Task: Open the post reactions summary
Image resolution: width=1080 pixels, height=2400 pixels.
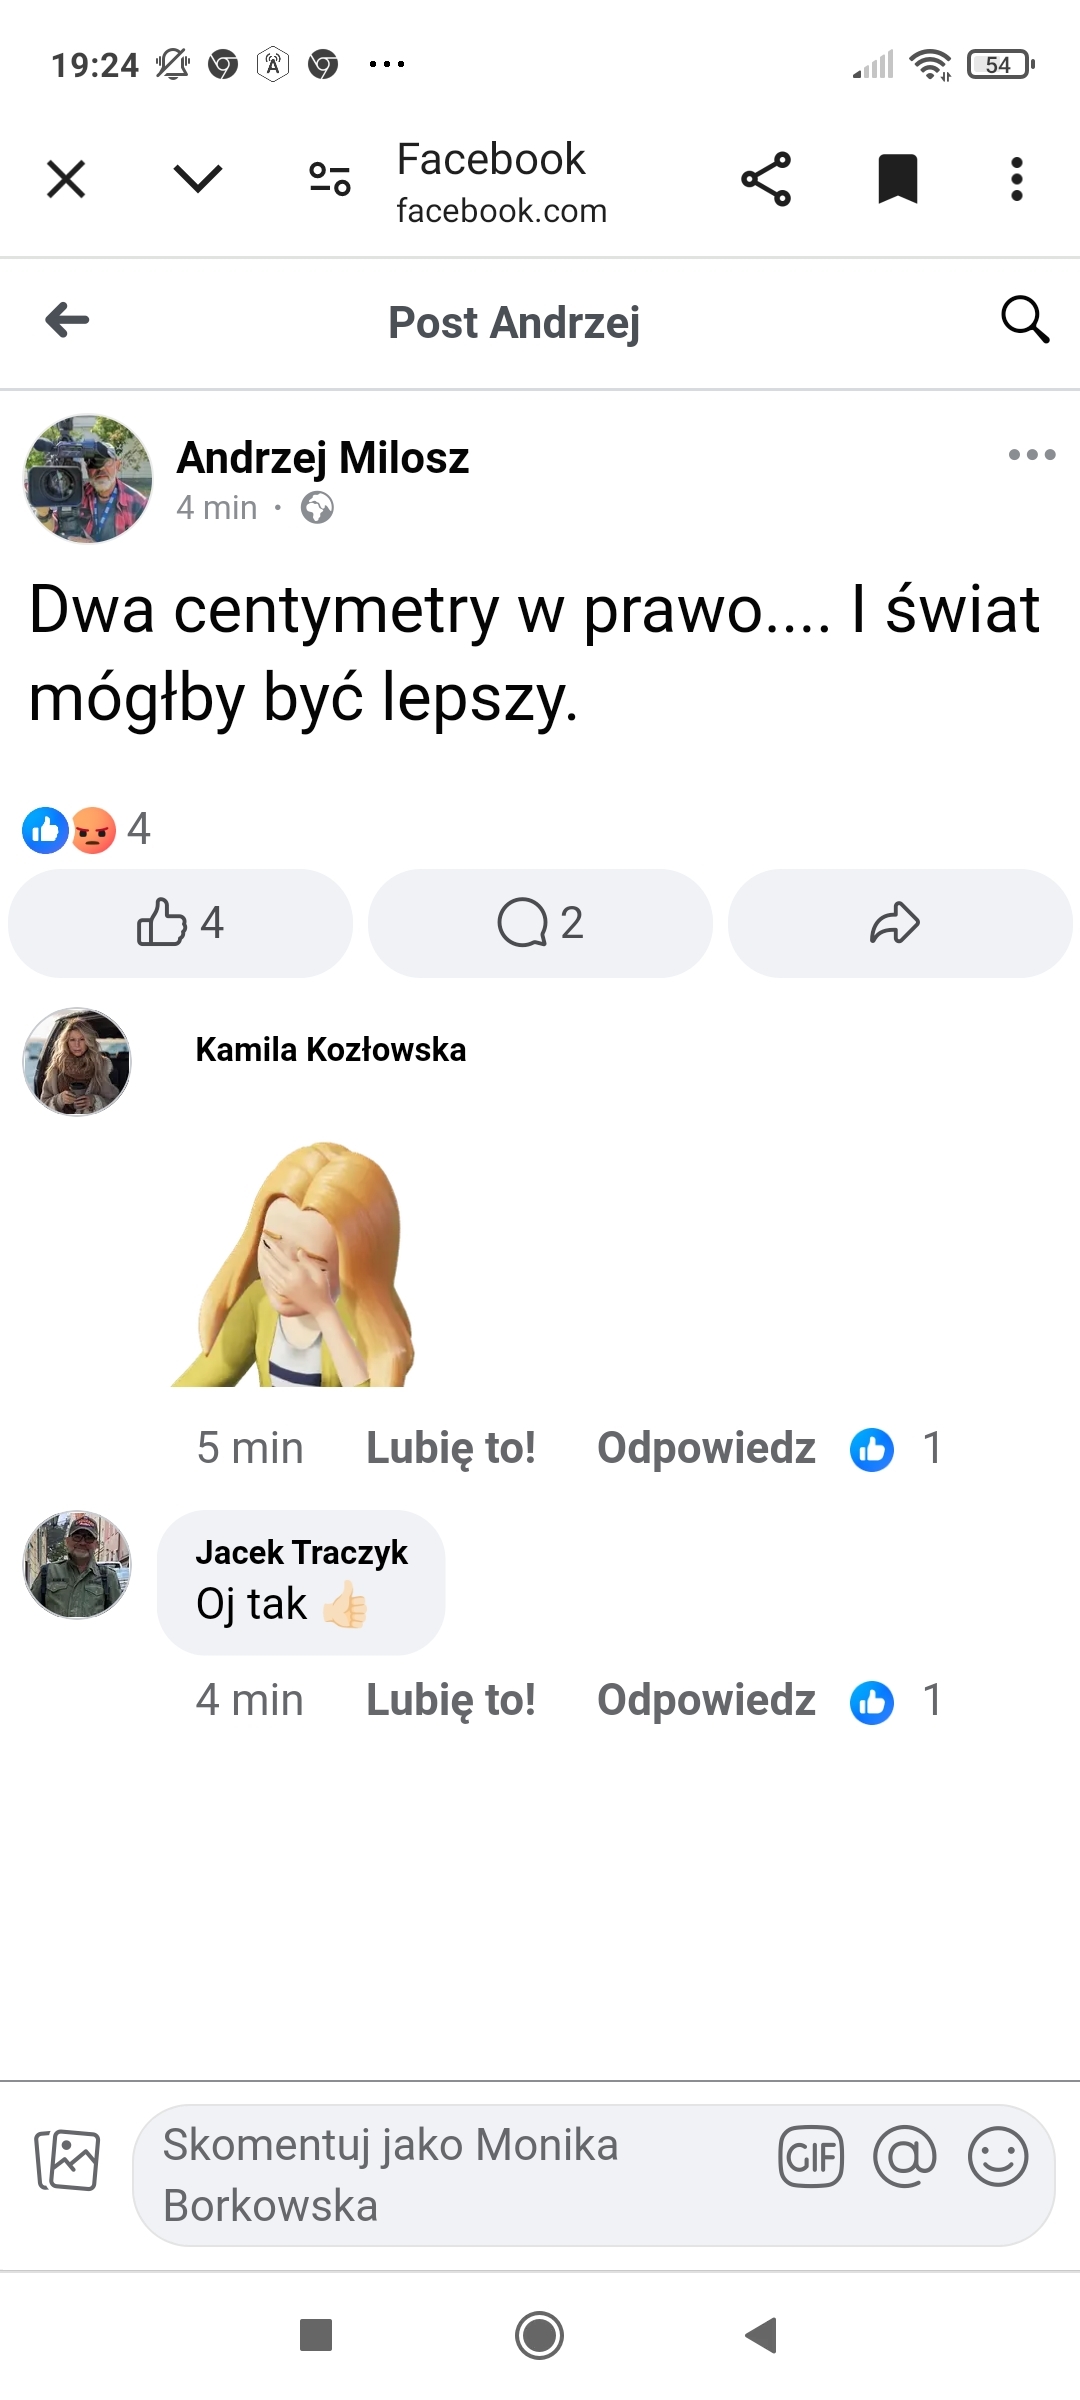Action: [87, 830]
